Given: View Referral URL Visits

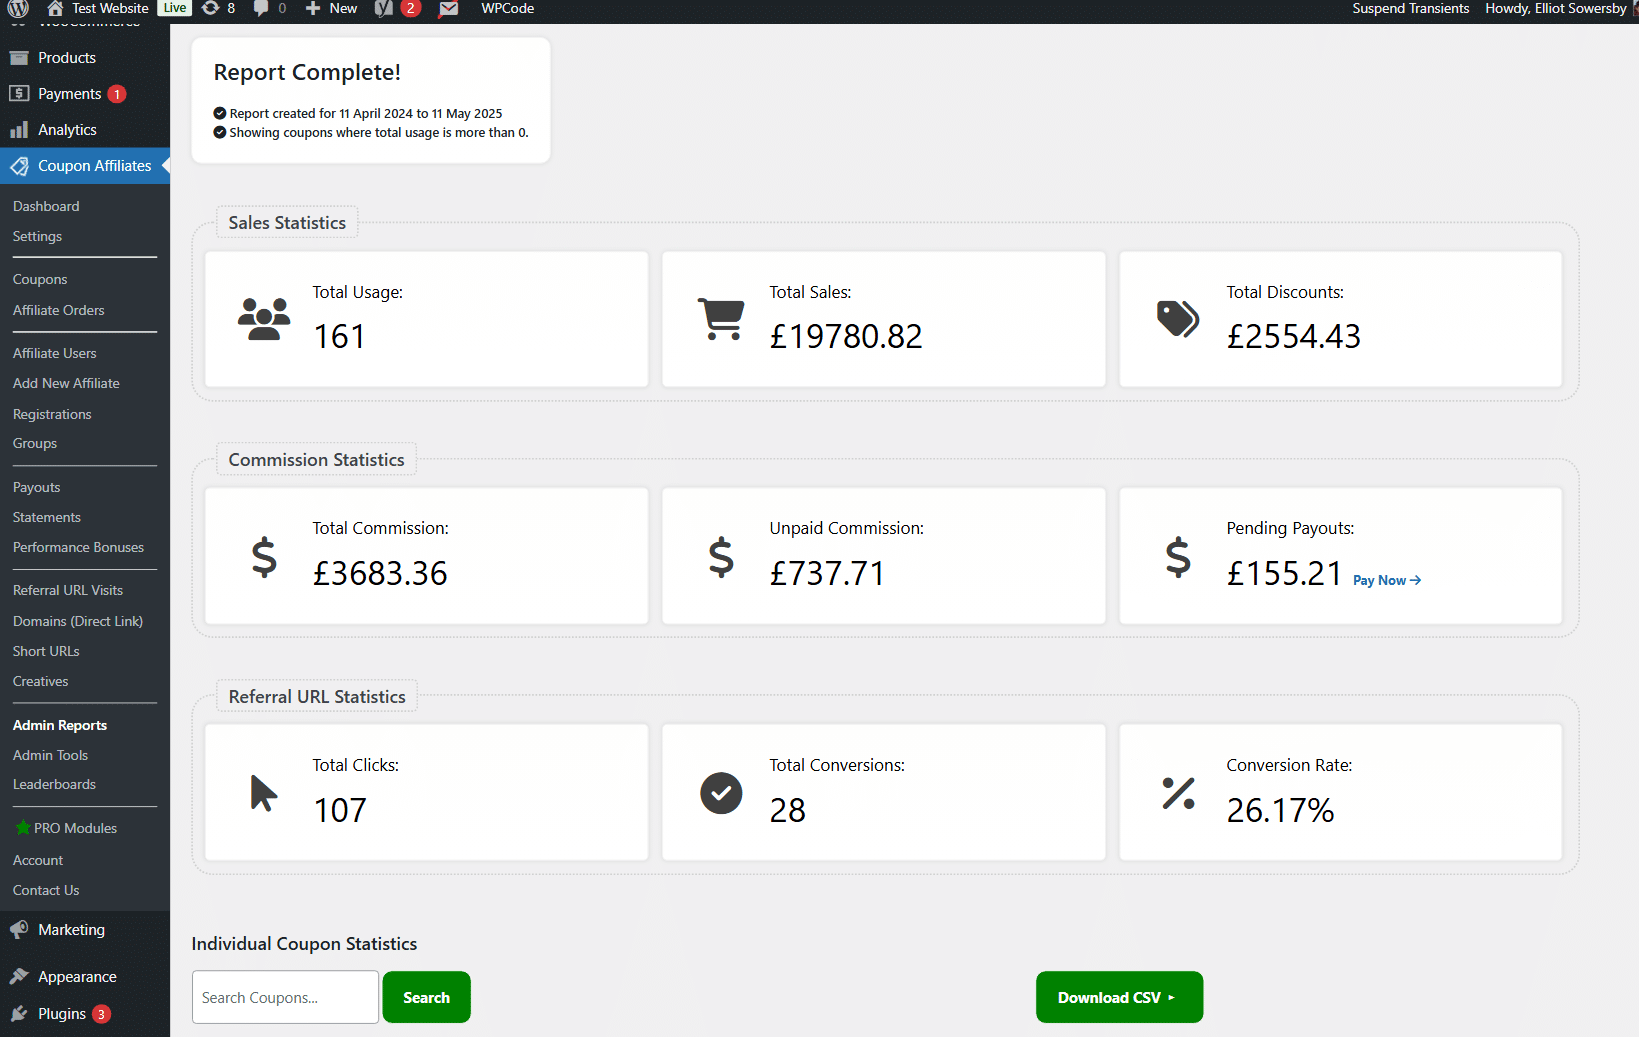Looking at the screenshot, I should point(68,590).
